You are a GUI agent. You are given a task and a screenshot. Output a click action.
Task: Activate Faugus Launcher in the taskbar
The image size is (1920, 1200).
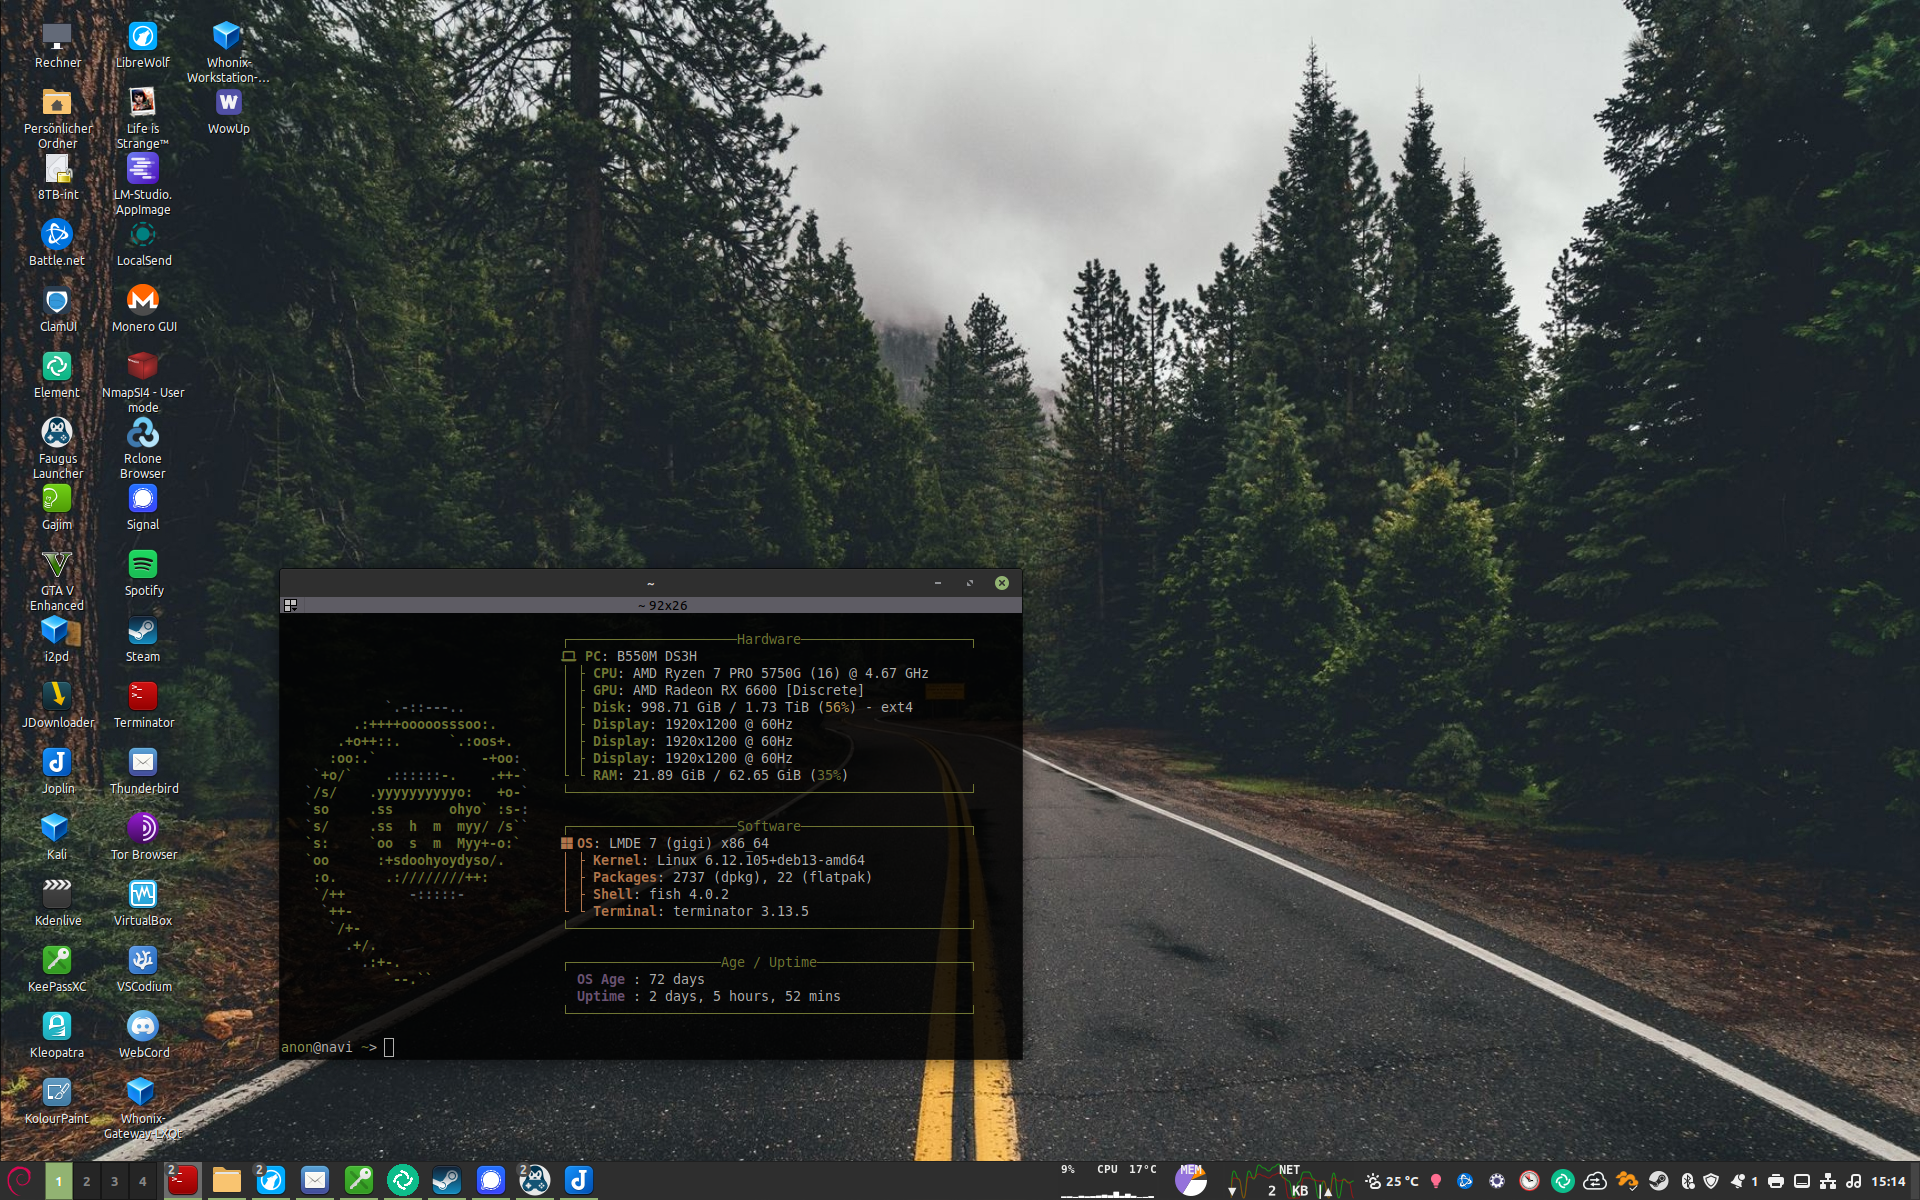coord(535,1181)
